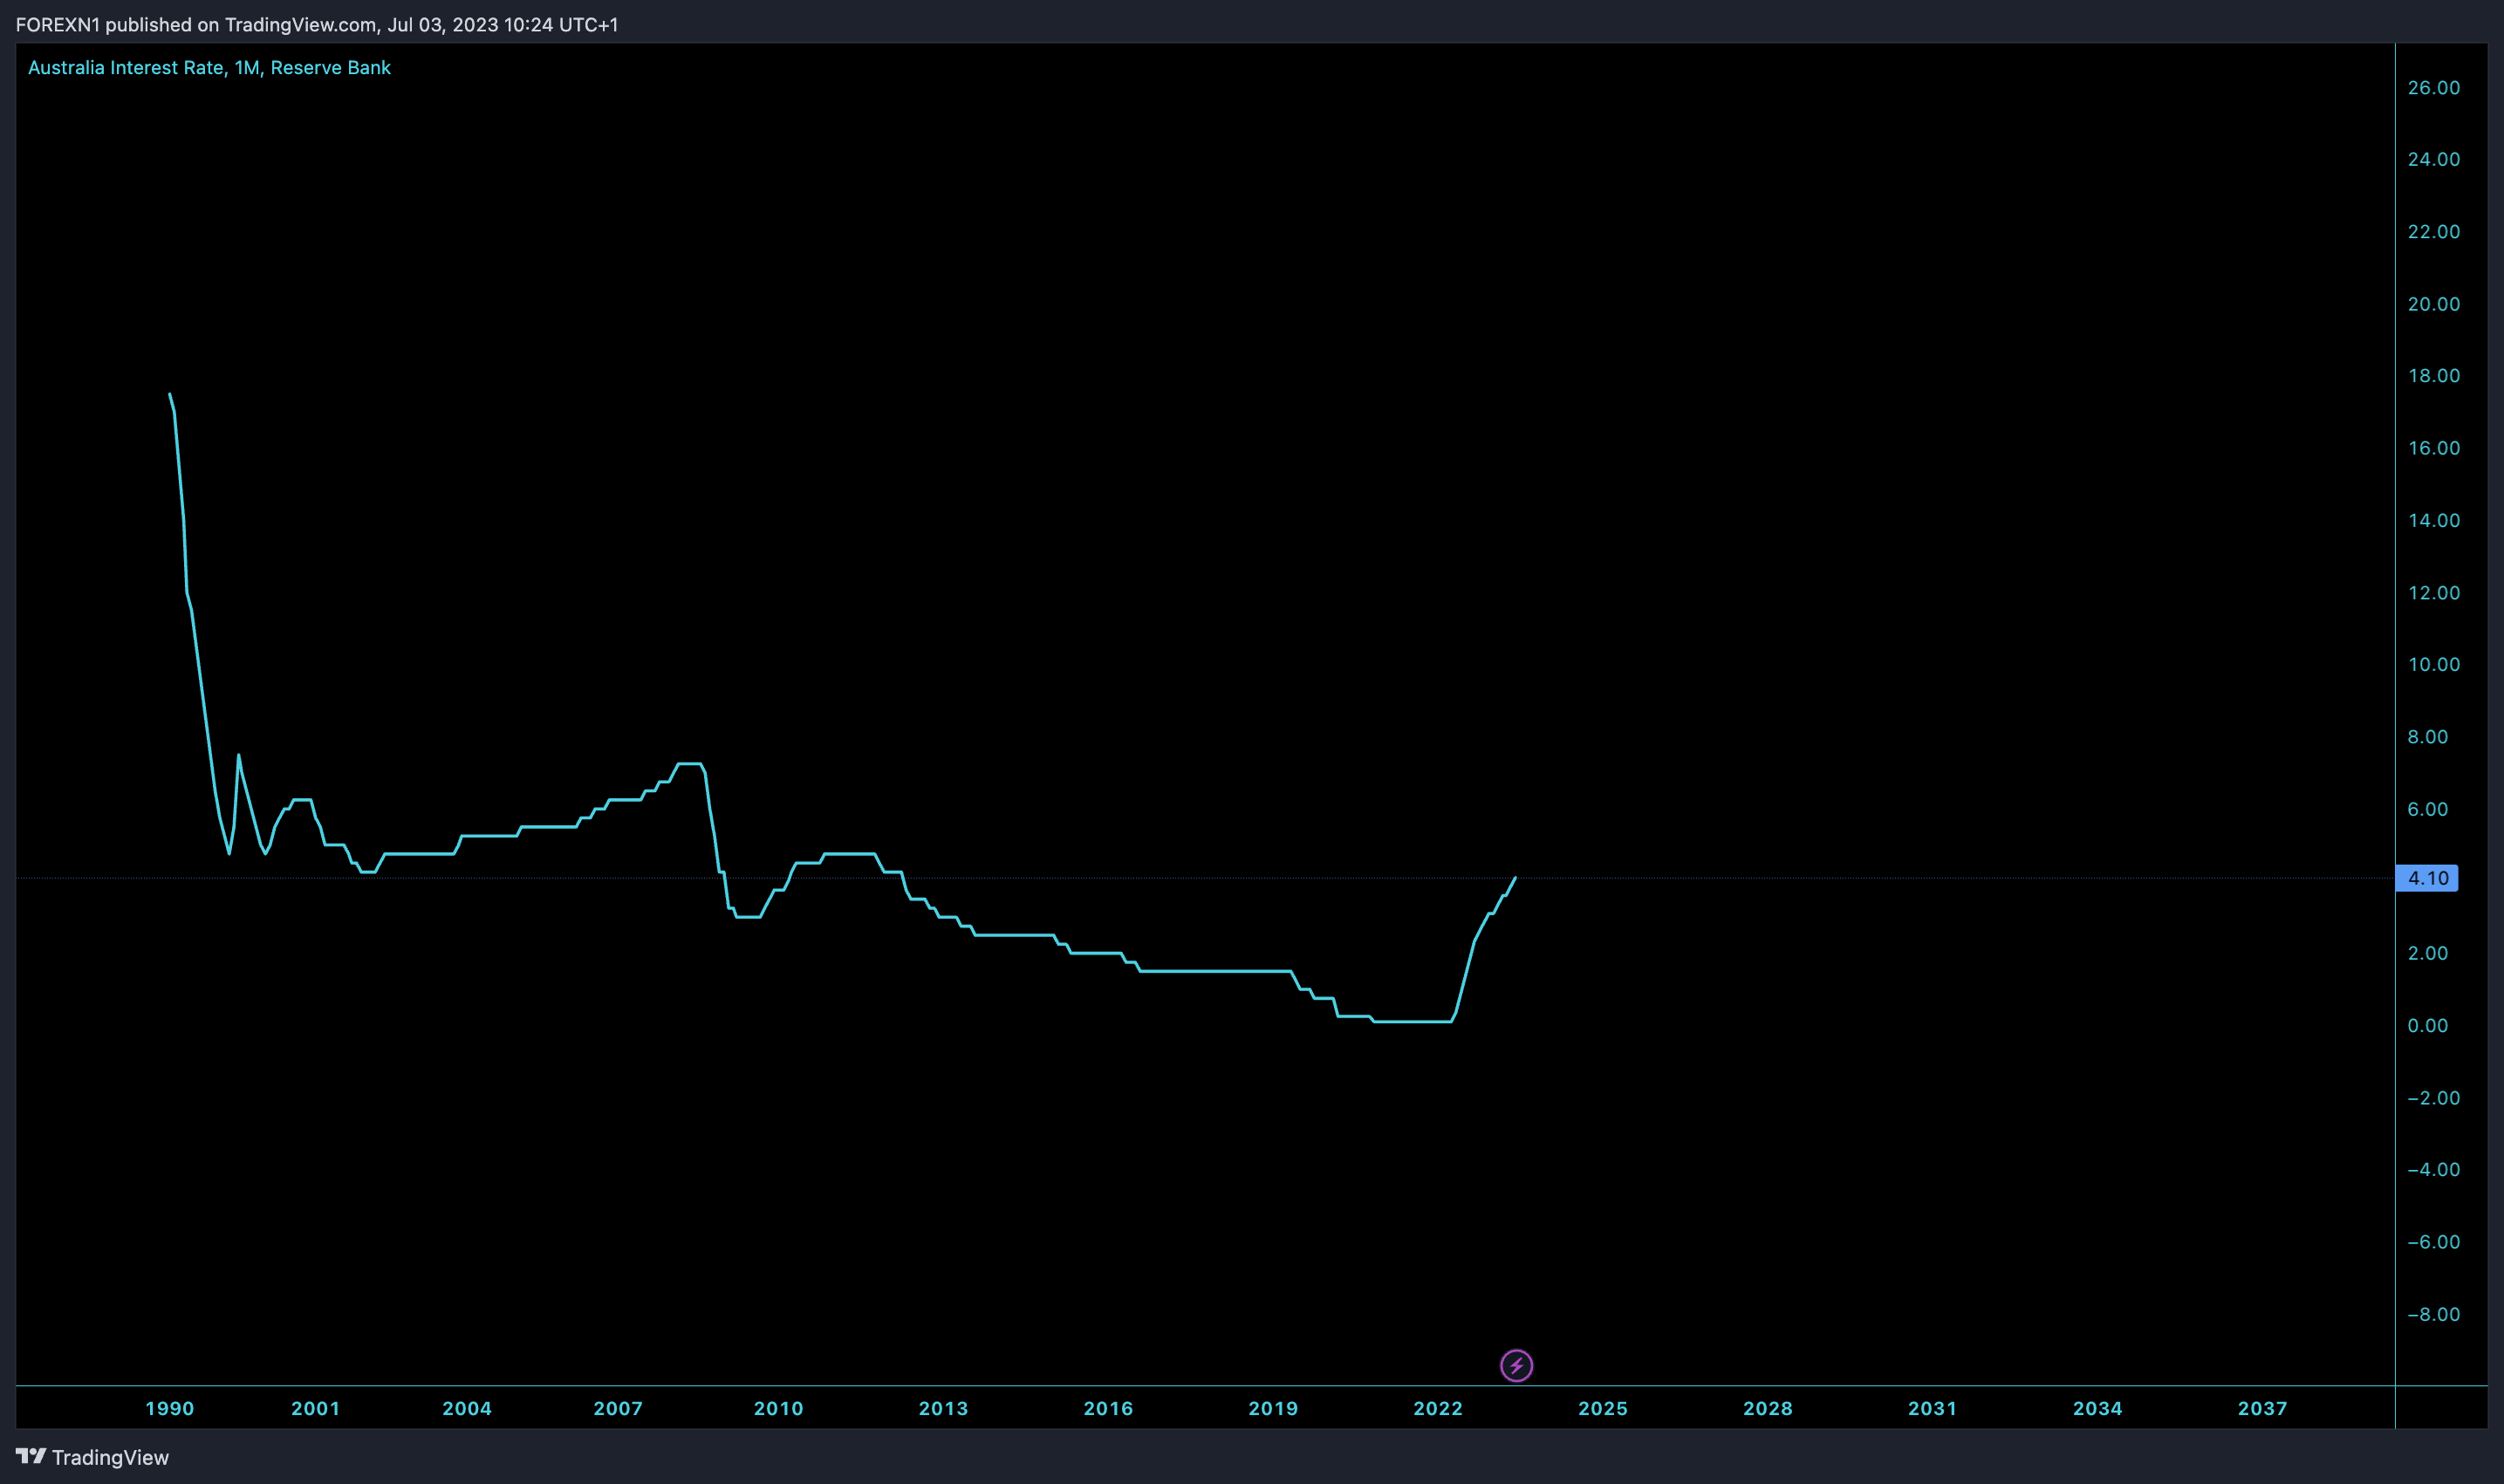Click the 0.00 price scale value
The height and width of the screenshot is (1484, 2504).
click(2427, 1025)
